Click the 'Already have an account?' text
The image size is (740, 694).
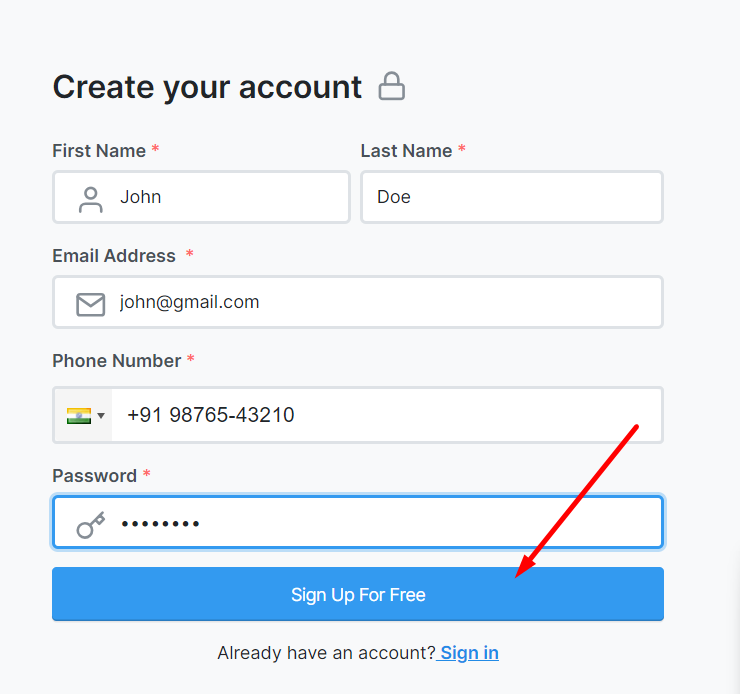pos(326,653)
